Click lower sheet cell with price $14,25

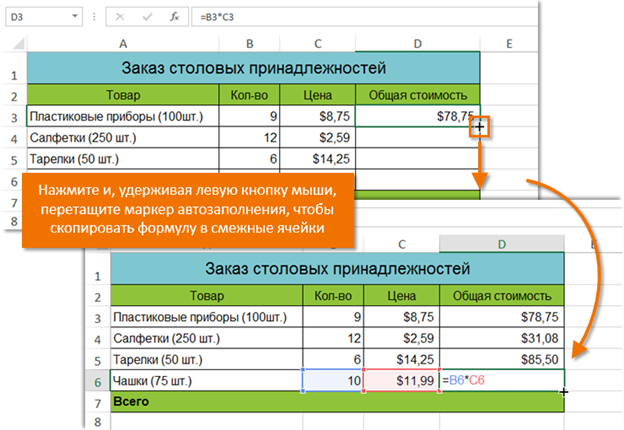point(402,360)
